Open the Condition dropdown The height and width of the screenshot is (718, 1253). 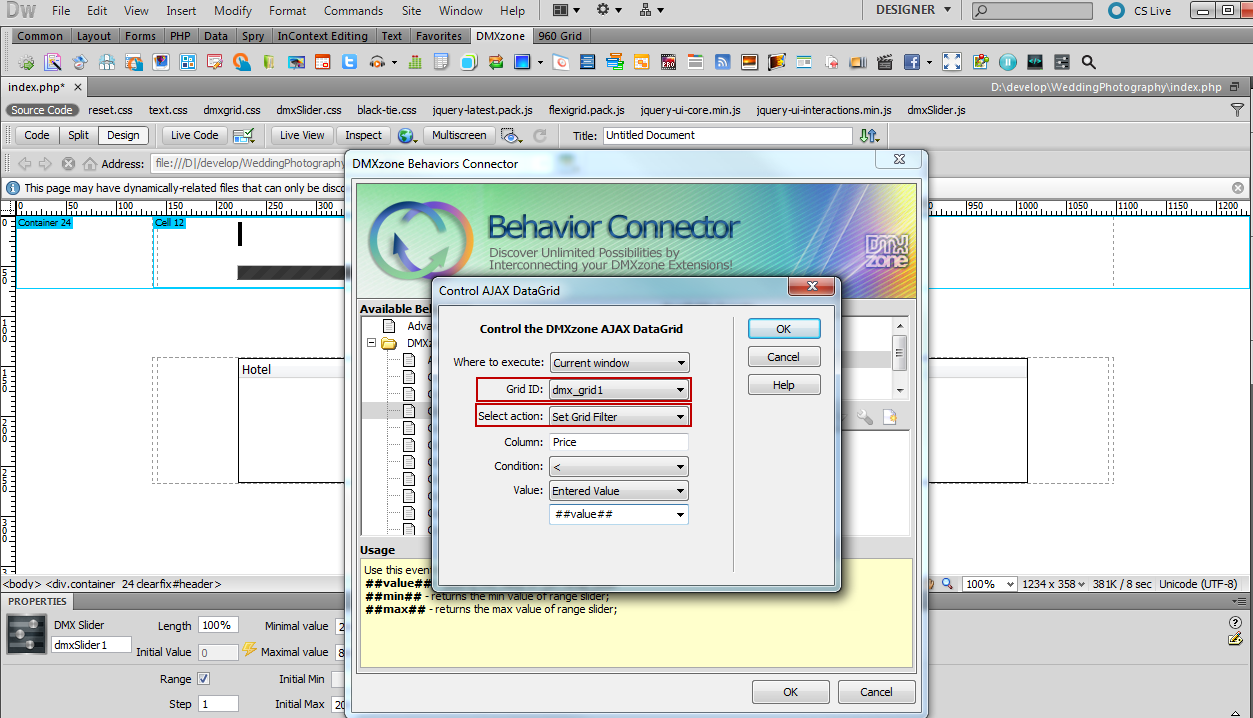(x=619, y=466)
